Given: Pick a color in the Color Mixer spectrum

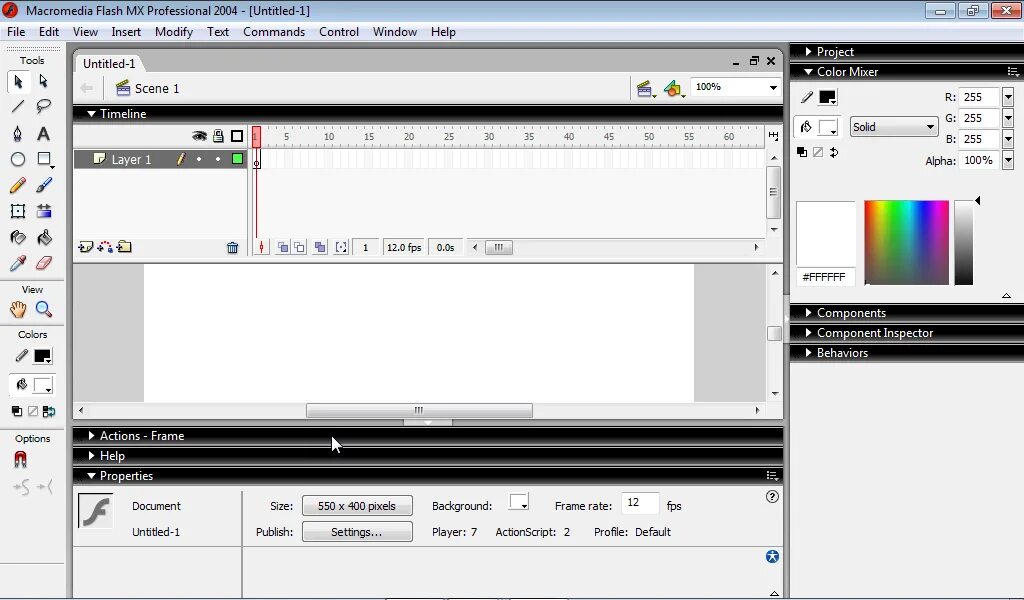Looking at the screenshot, I should click(x=906, y=242).
